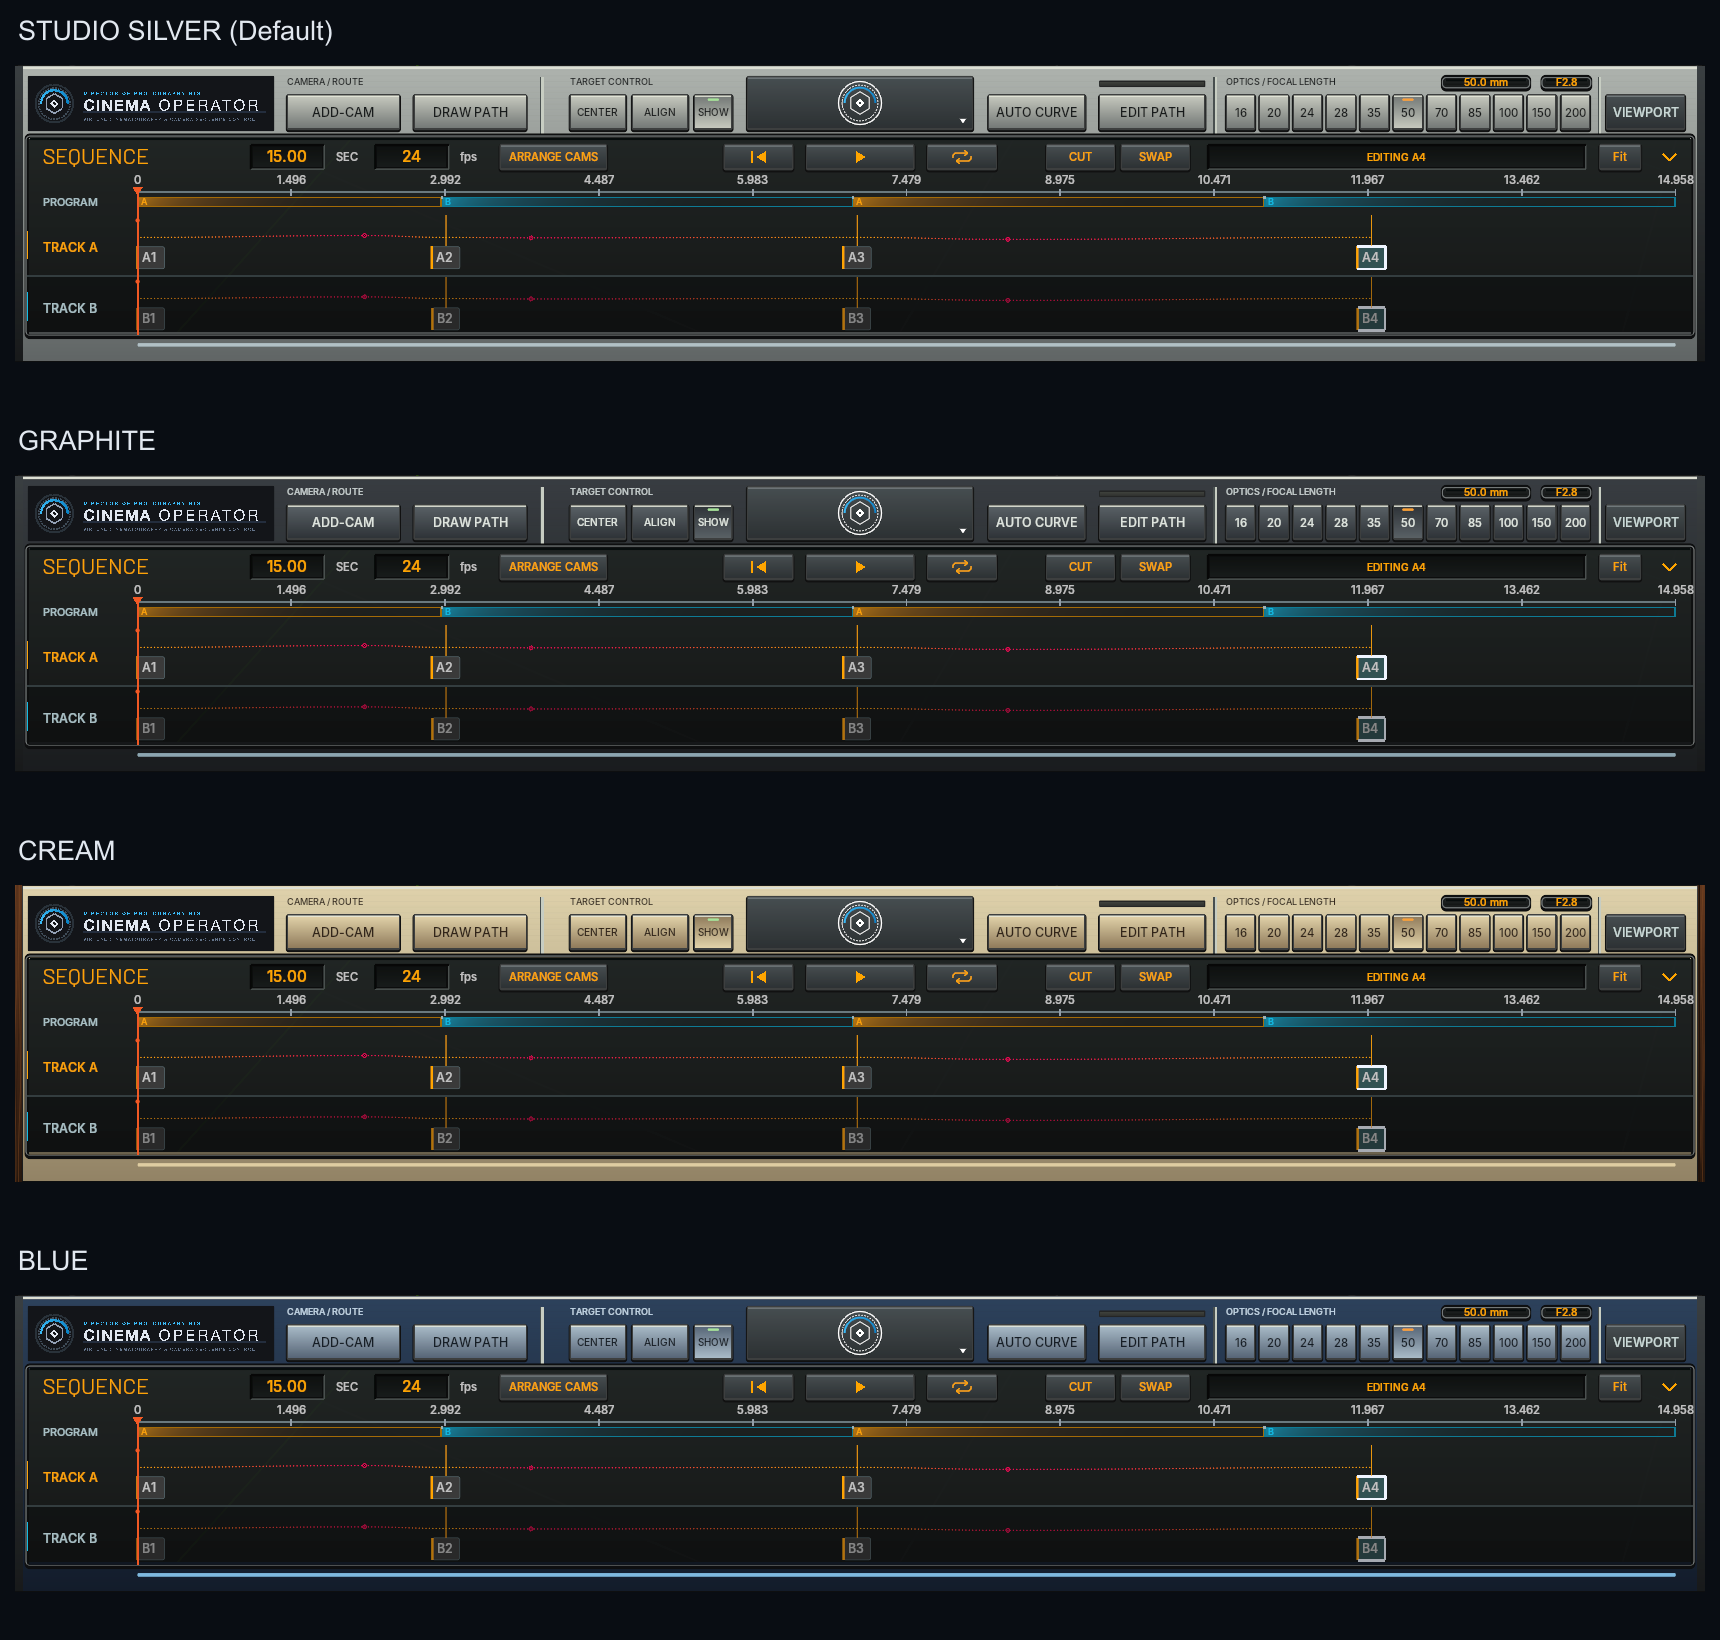Collapse the sequence chevron in Studio Silver panel

(1669, 157)
